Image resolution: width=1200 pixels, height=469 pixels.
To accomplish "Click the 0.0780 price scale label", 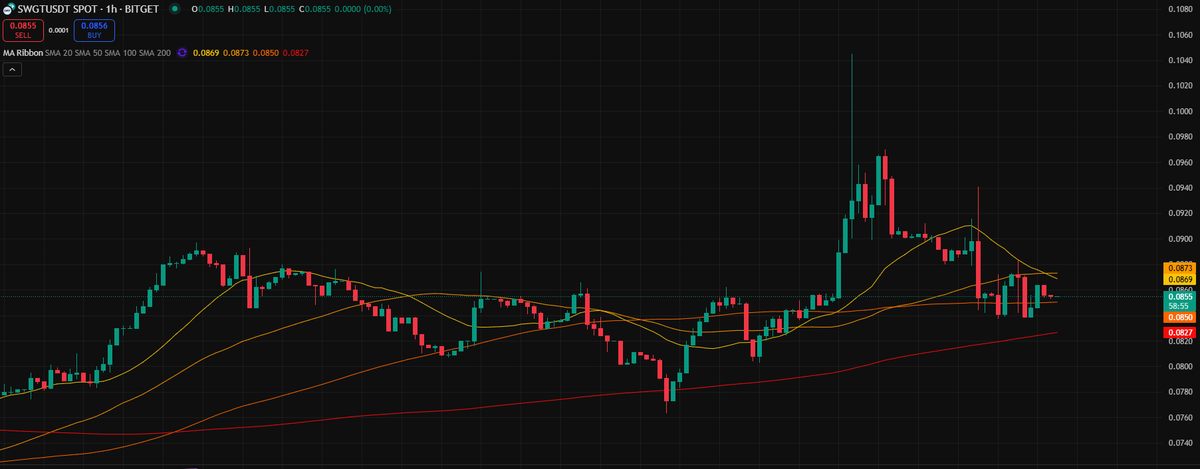I will (x=1179, y=392).
